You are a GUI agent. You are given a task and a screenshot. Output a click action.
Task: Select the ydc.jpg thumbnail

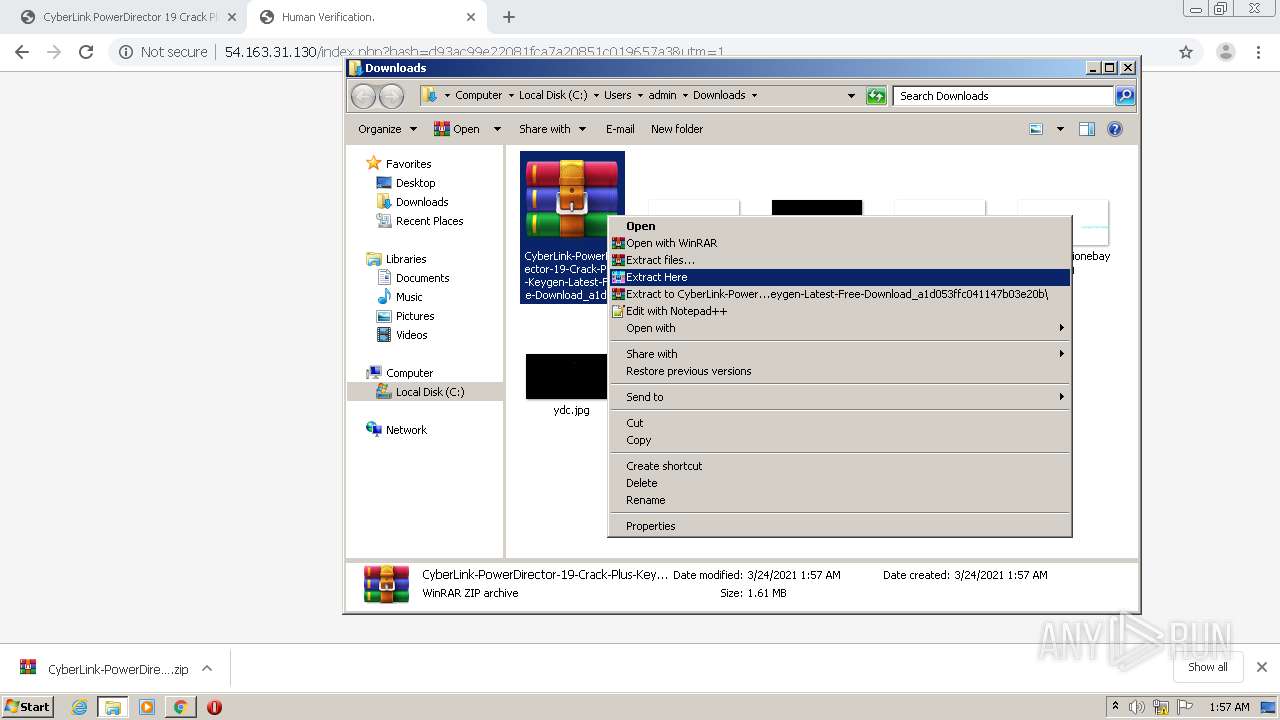pyautogui.click(x=568, y=377)
